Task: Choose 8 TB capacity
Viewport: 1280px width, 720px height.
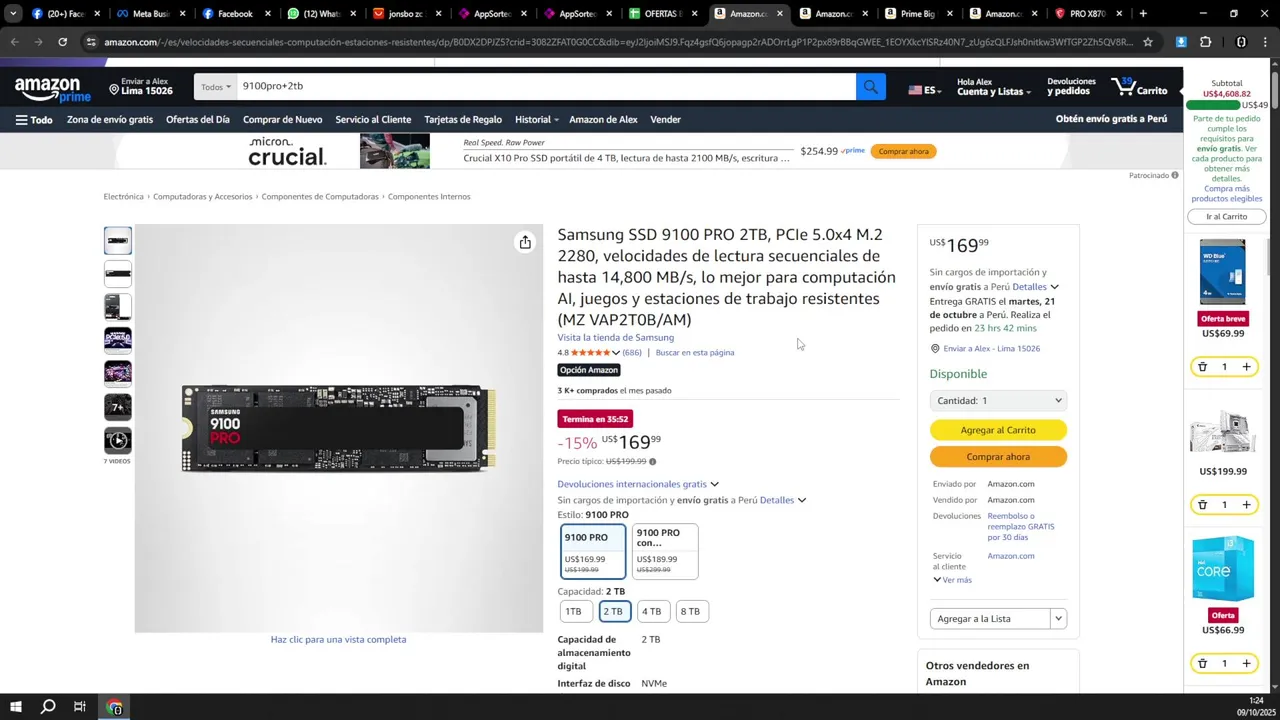Action: (x=690, y=611)
